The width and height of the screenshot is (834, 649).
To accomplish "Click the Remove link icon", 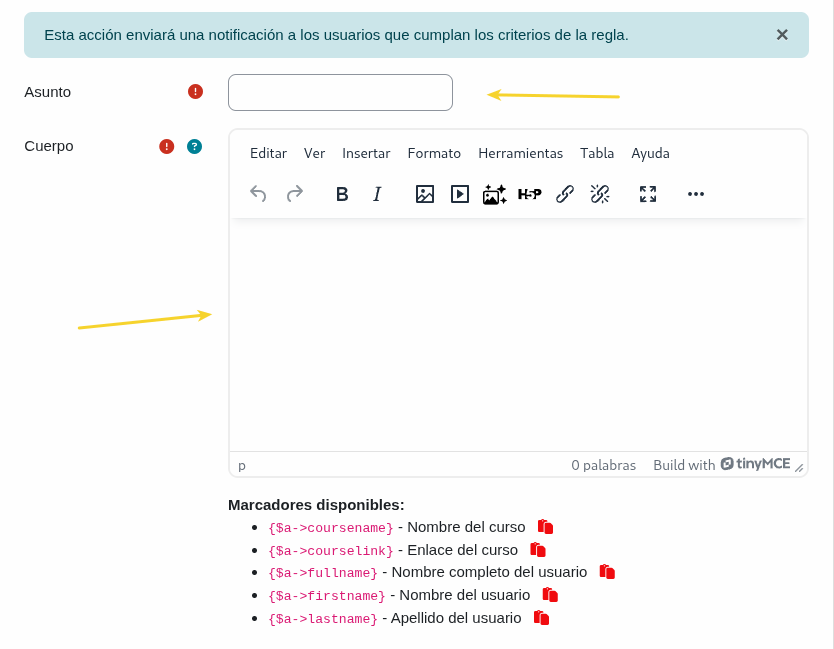I will tap(600, 194).
